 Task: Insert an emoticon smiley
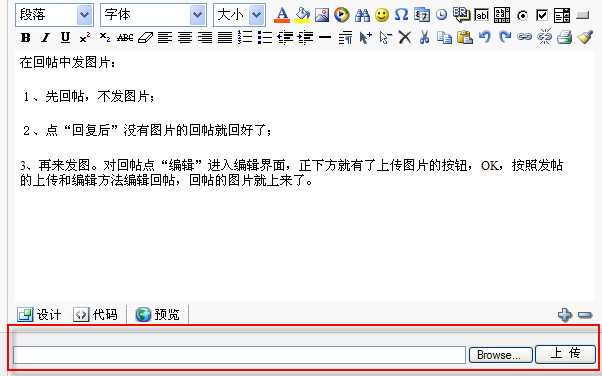pos(382,15)
